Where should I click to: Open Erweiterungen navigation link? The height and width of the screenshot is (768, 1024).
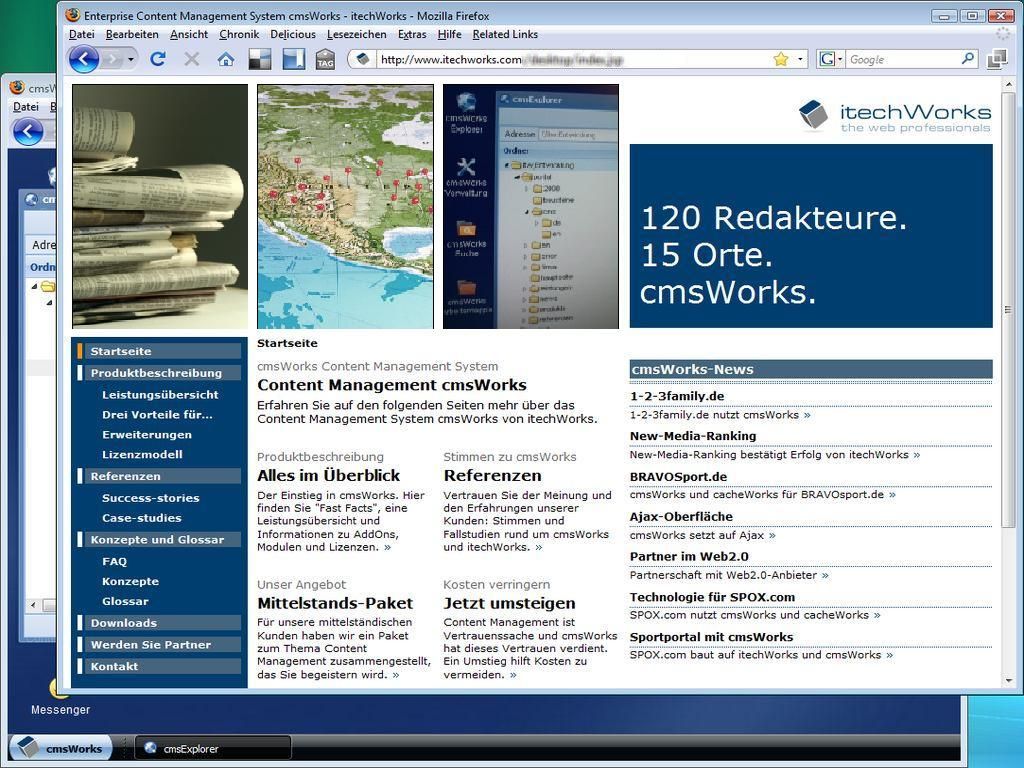(147, 434)
